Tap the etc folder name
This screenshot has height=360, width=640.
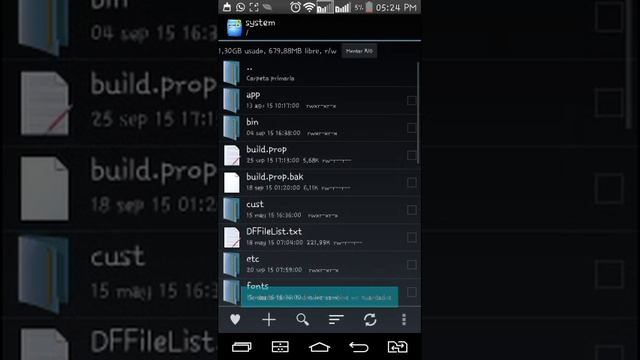pos(253,259)
